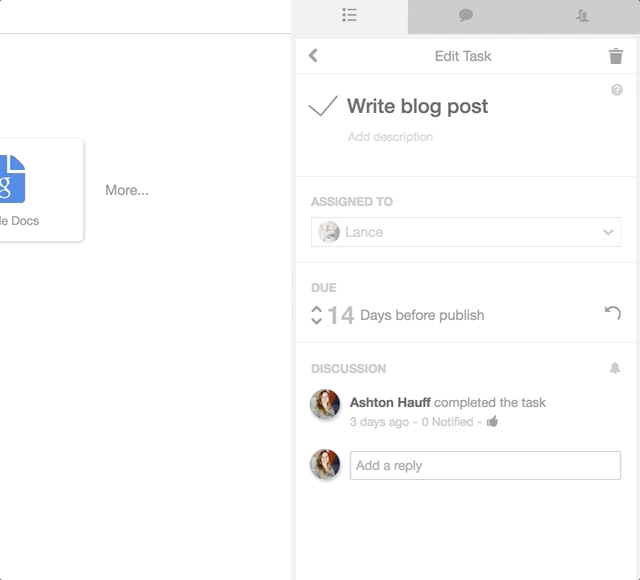This screenshot has height=580, width=640.
Task: Open the Assigned To Lance dropdown
Action: [466, 232]
